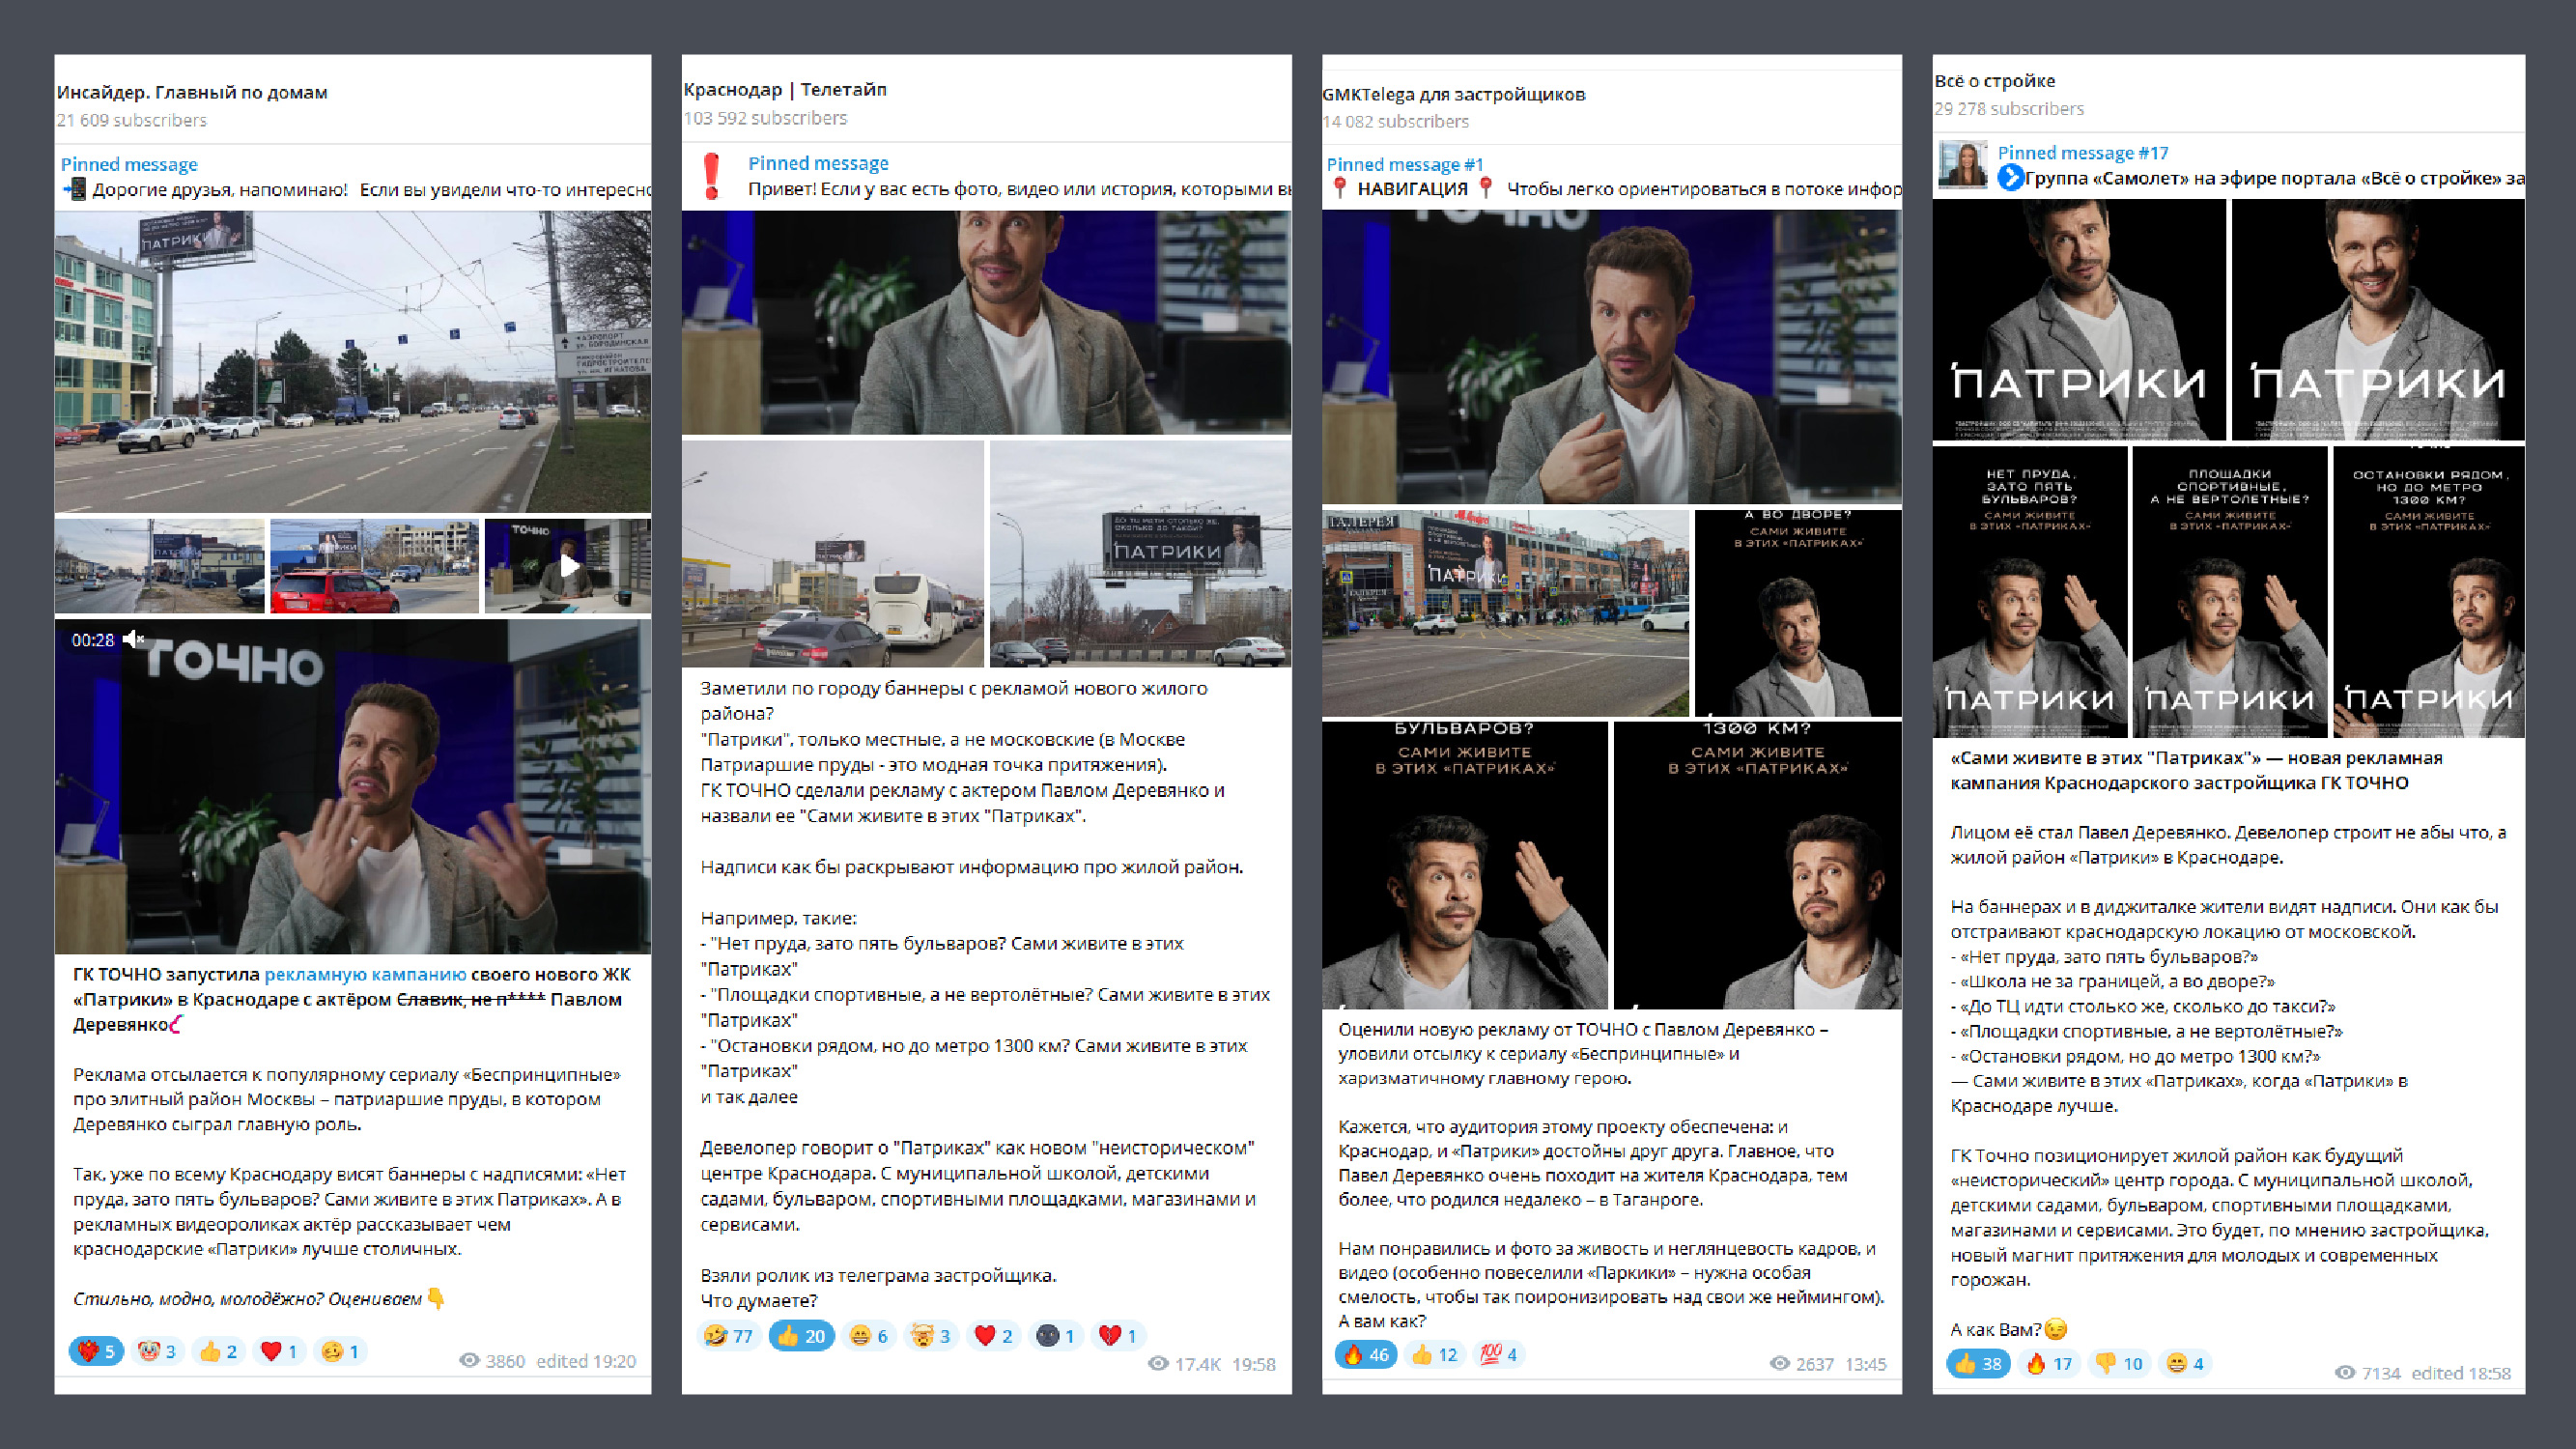
Task: Open the bus and billboard photo in Краснодар post
Action: 833,554
